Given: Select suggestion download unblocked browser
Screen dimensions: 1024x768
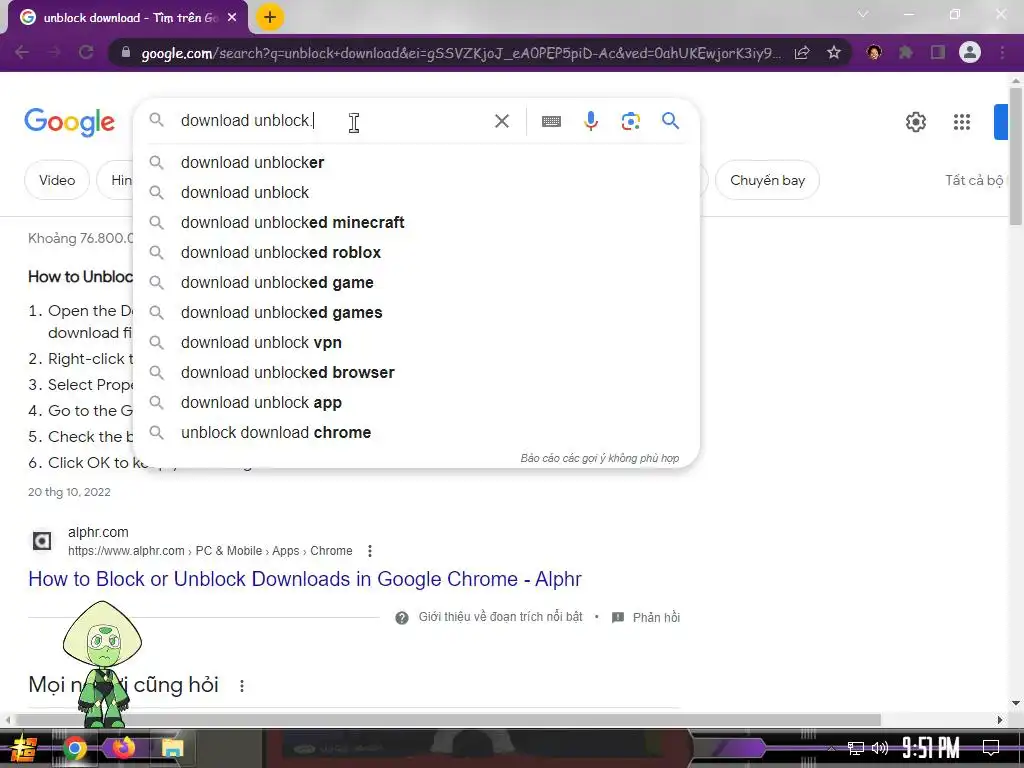Looking at the screenshot, I should point(416,373).
